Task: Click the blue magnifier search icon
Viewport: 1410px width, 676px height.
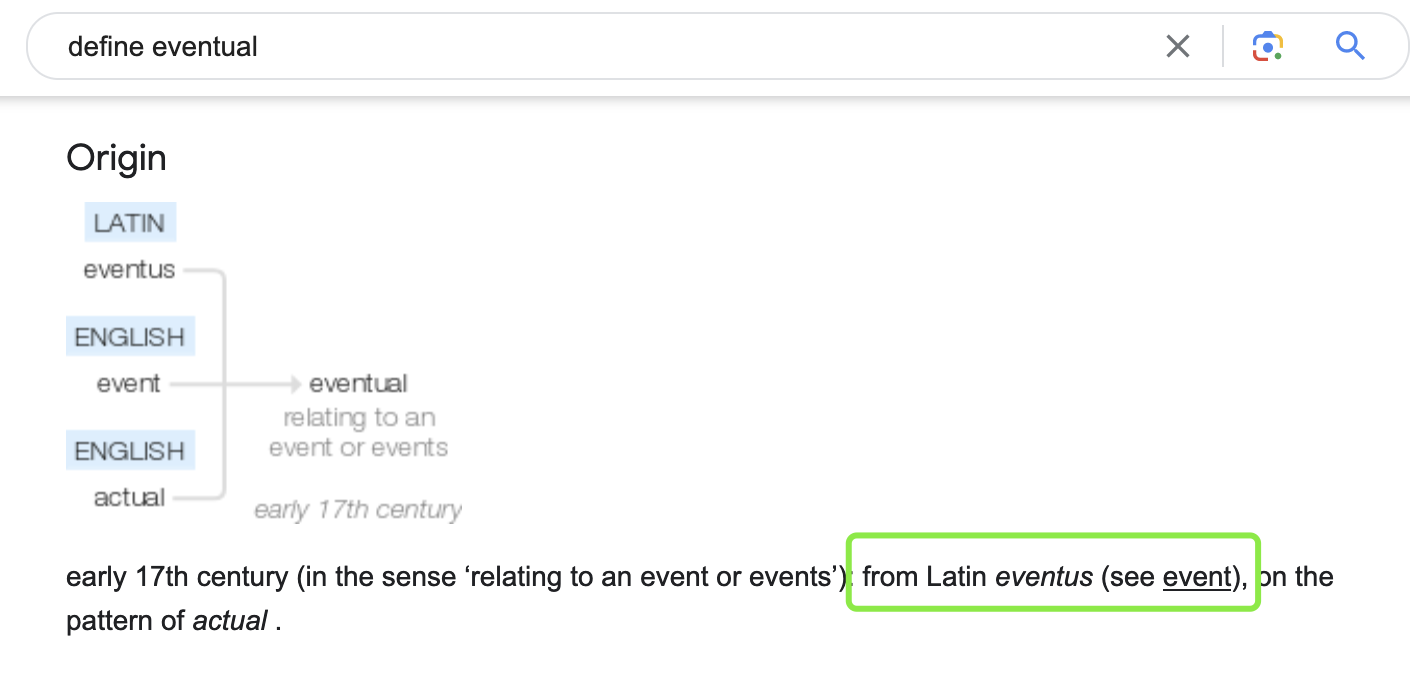Action: tap(1350, 46)
